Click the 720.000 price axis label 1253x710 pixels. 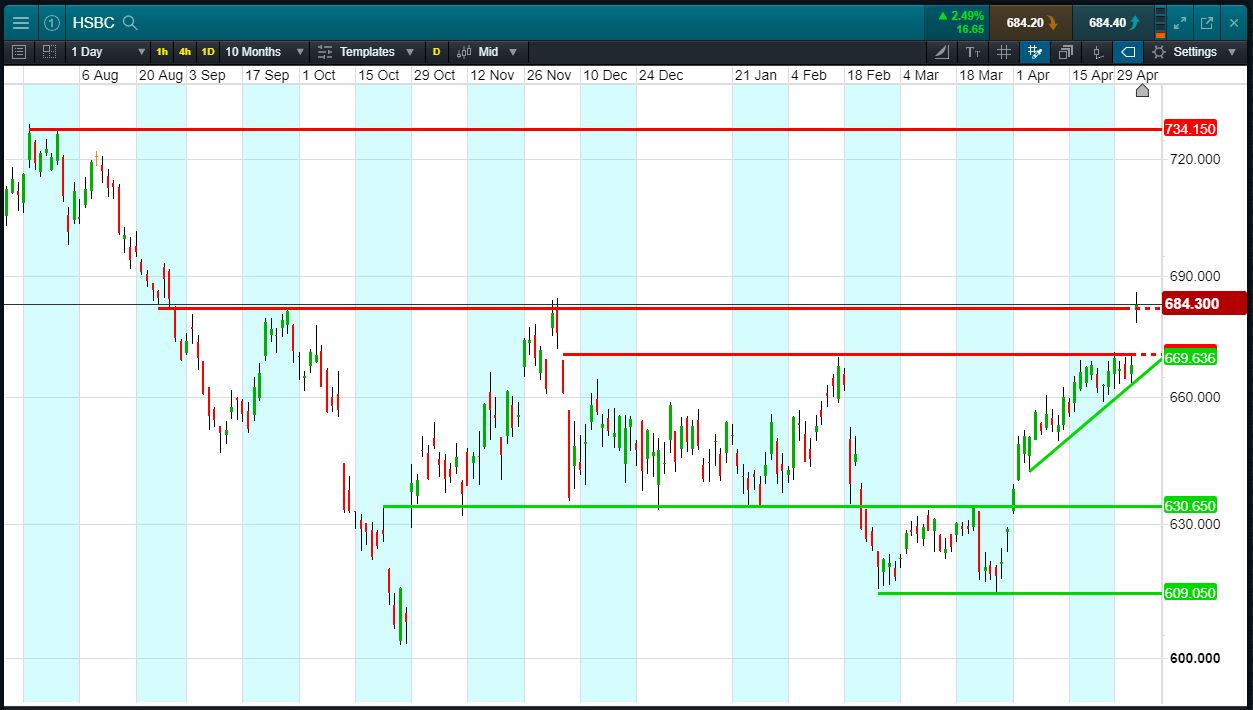[x=1194, y=158]
